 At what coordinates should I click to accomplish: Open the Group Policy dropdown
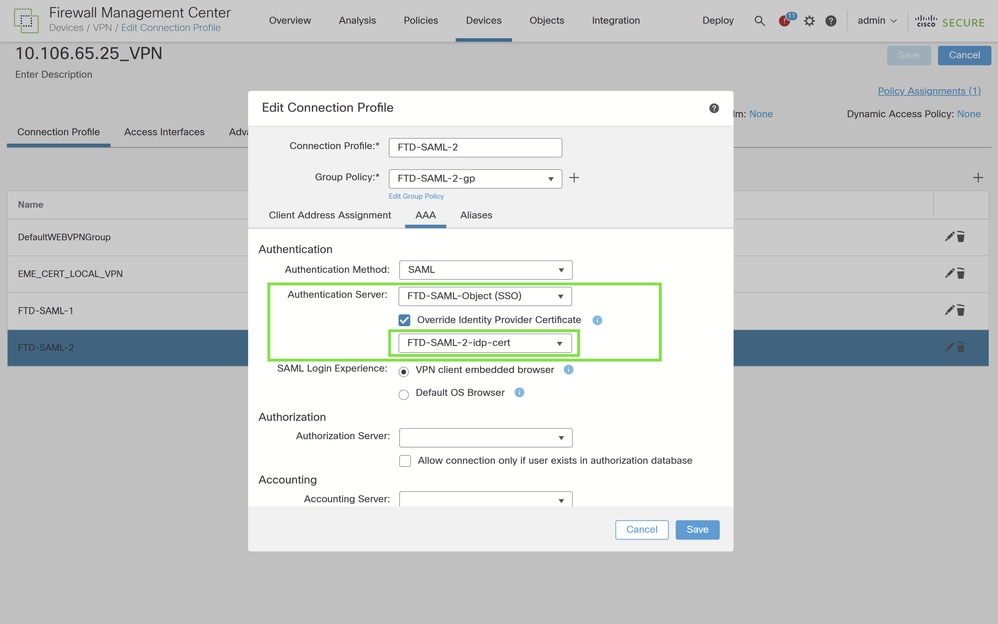(475, 178)
